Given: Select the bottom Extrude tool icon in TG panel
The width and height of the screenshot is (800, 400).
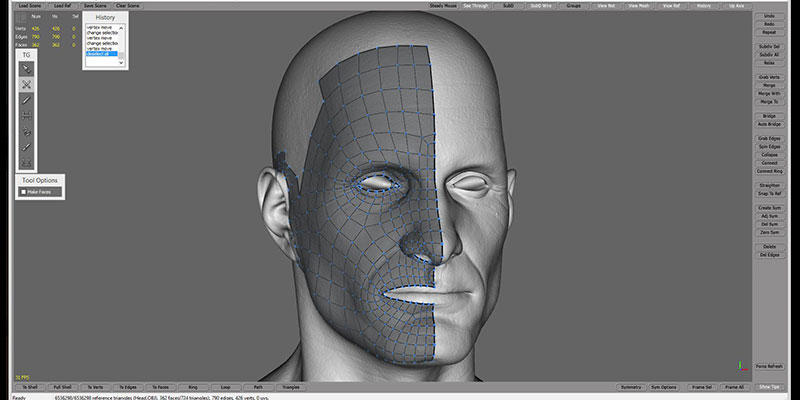Looking at the screenshot, I should (x=27, y=163).
